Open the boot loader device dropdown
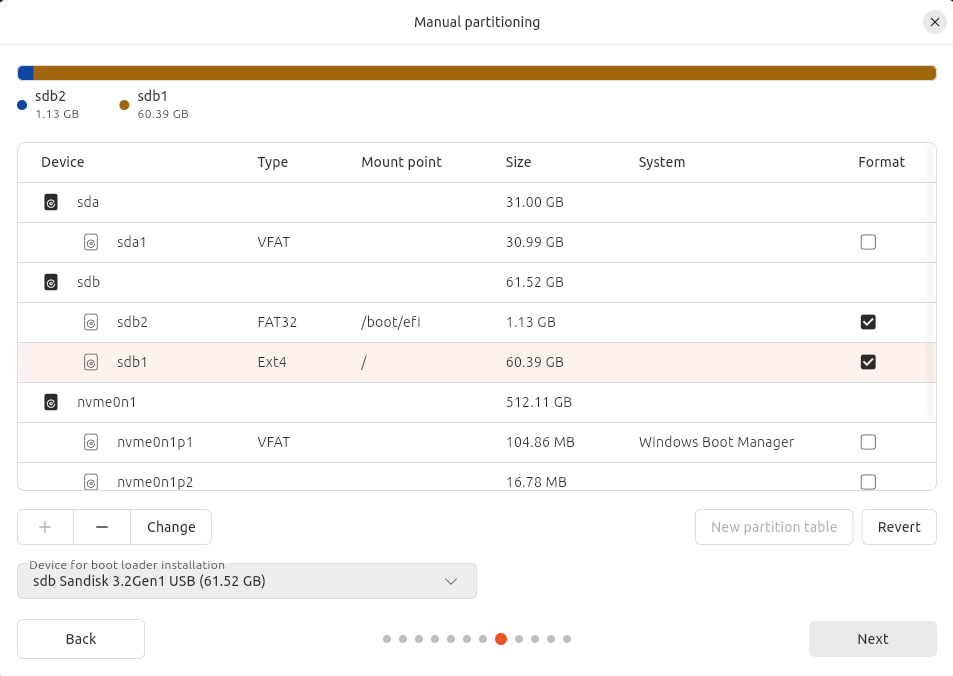Screen dimensions: 953x676 (247, 581)
